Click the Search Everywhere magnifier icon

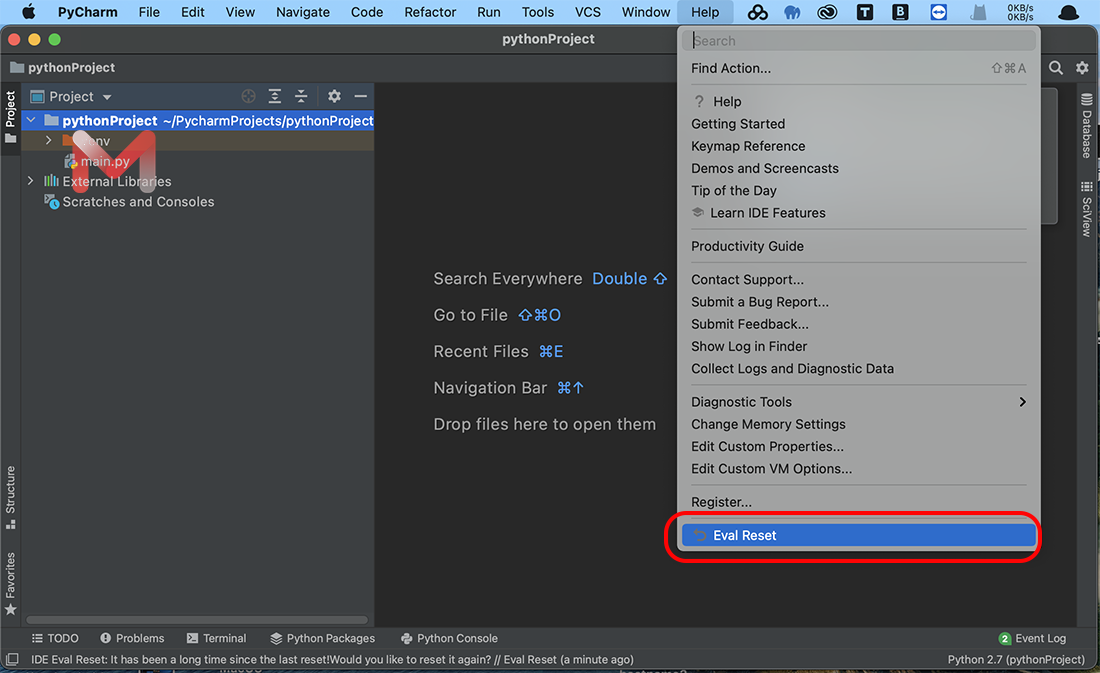coord(1056,67)
